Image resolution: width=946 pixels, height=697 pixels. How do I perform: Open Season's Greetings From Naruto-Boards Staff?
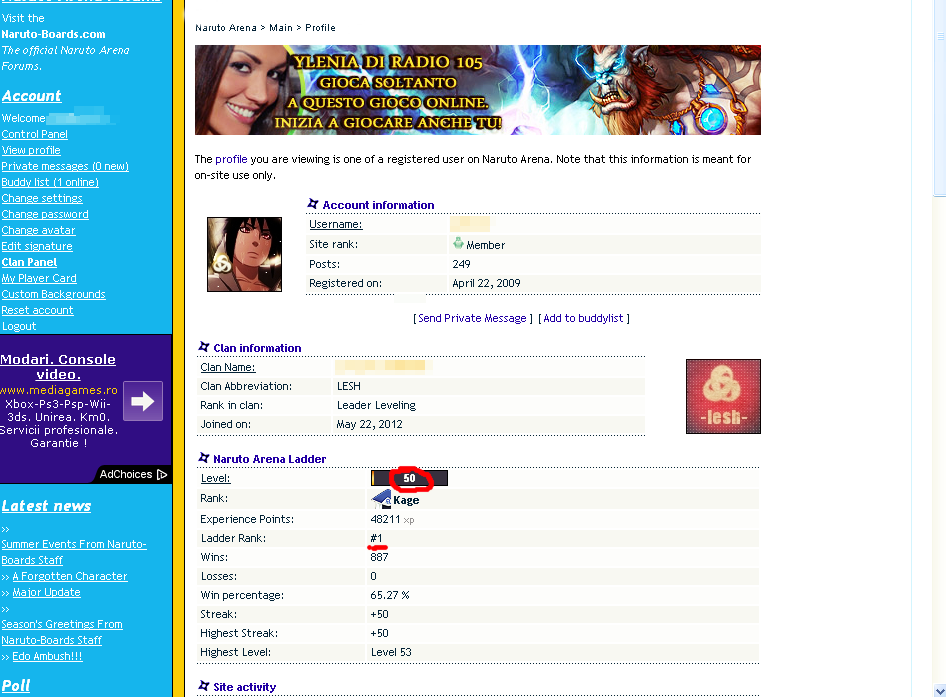(x=62, y=632)
